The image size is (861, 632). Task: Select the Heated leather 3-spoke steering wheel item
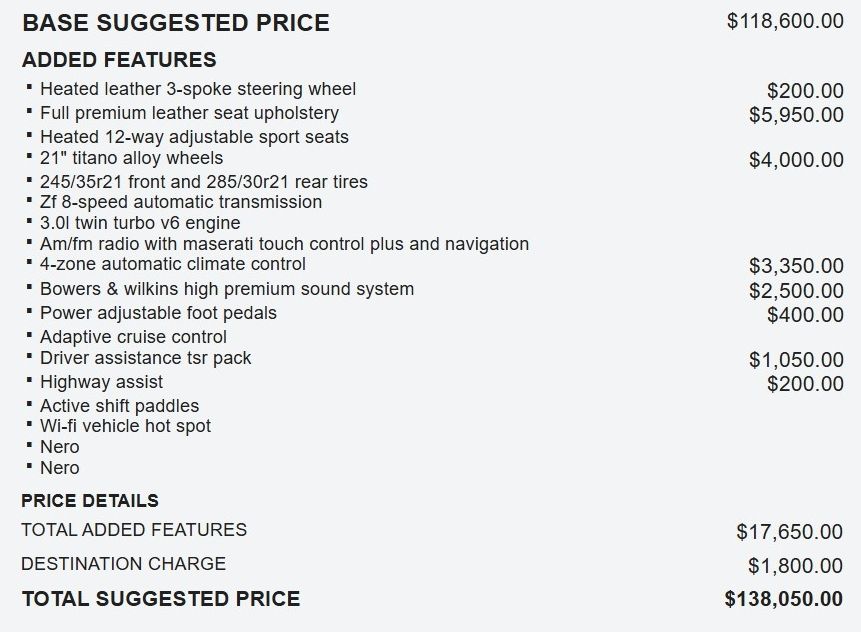(197, 90)
